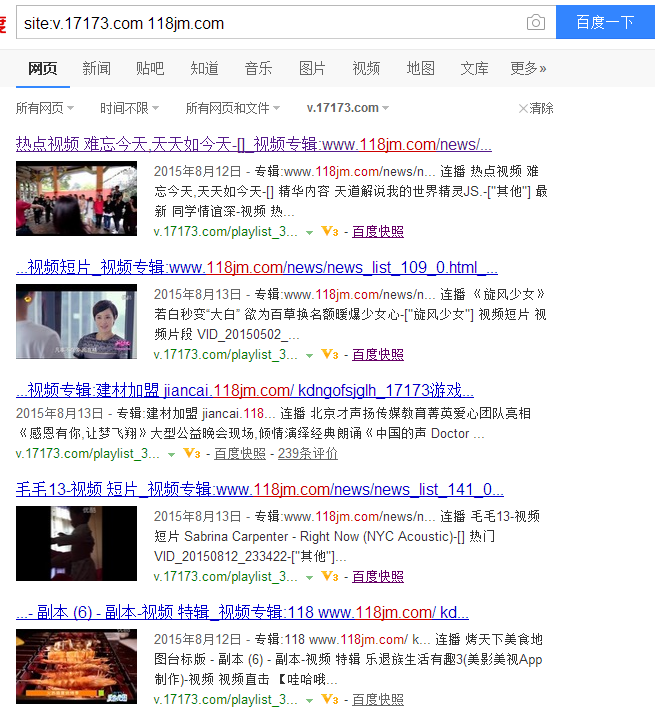Open the 副本 (6) 视频特辑 result title
Viewport: 655px width, 713px height.
(242, 612)
